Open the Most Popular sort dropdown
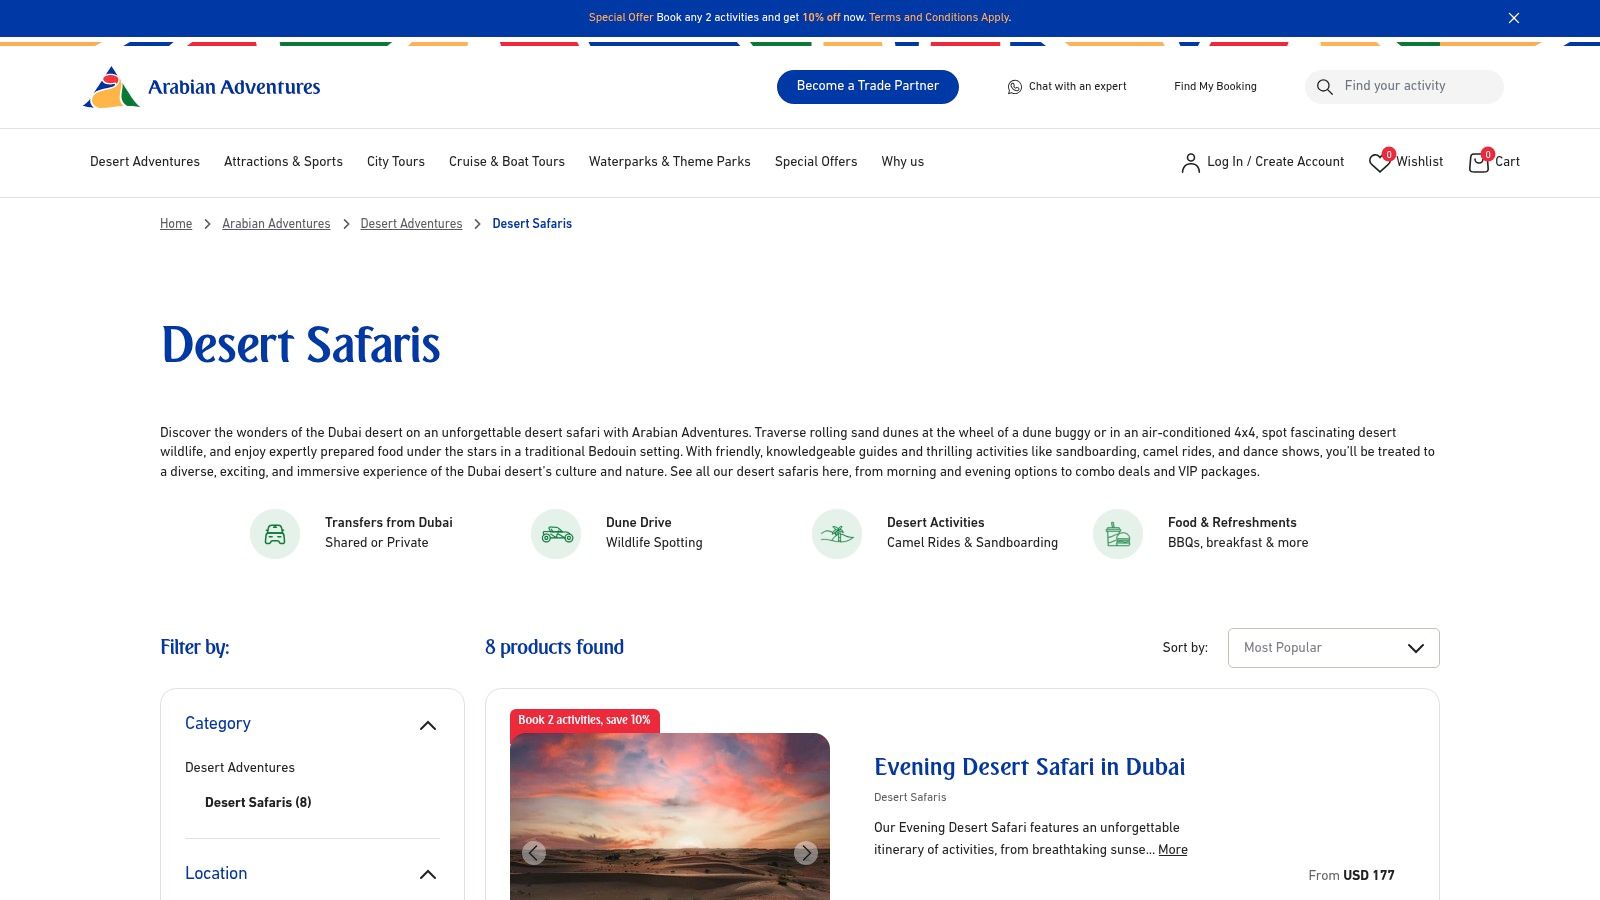The image size is (1600, 900). [x=1333, y=648]
